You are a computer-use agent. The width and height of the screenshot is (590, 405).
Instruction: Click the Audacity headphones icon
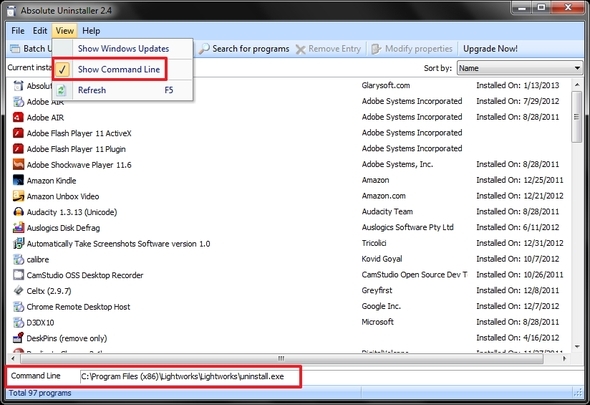(18, 212)
